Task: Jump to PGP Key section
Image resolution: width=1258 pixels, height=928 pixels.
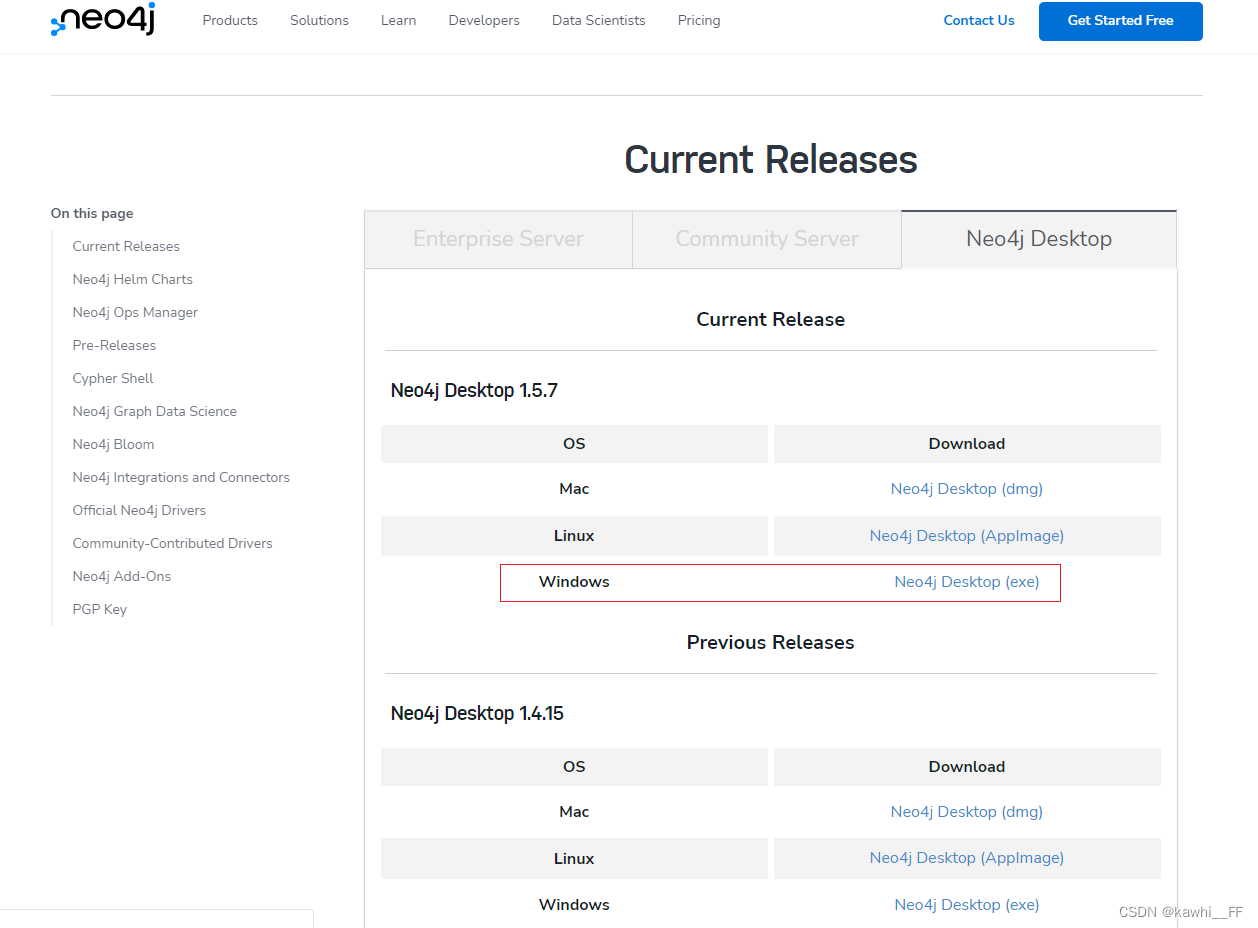Action: pyautogui.click(x=99, y=609)
